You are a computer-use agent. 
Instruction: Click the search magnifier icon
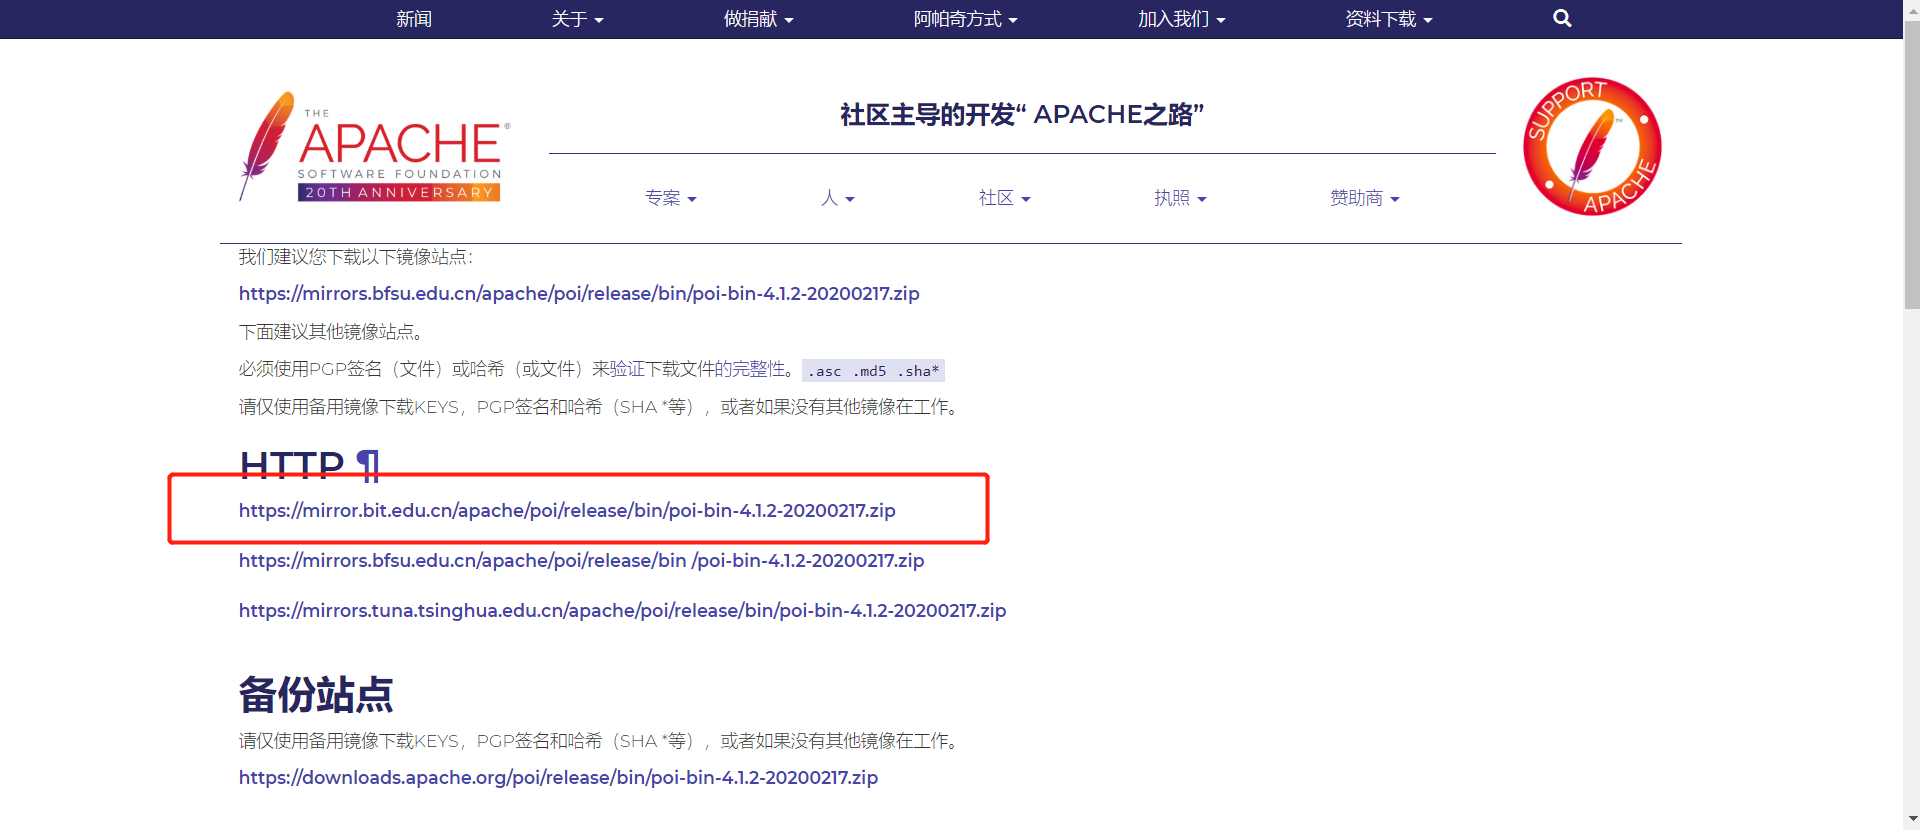click(x=1562, y=18)
